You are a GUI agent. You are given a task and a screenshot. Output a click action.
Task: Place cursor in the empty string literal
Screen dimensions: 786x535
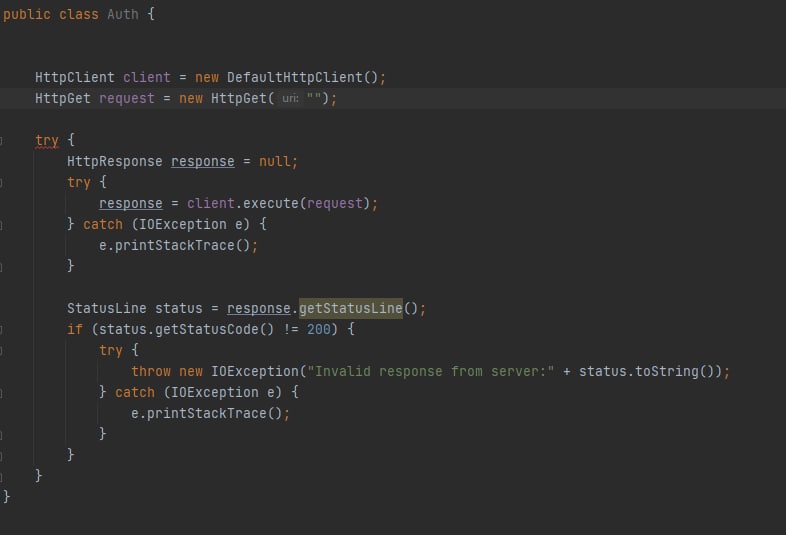tap(314, 97)
